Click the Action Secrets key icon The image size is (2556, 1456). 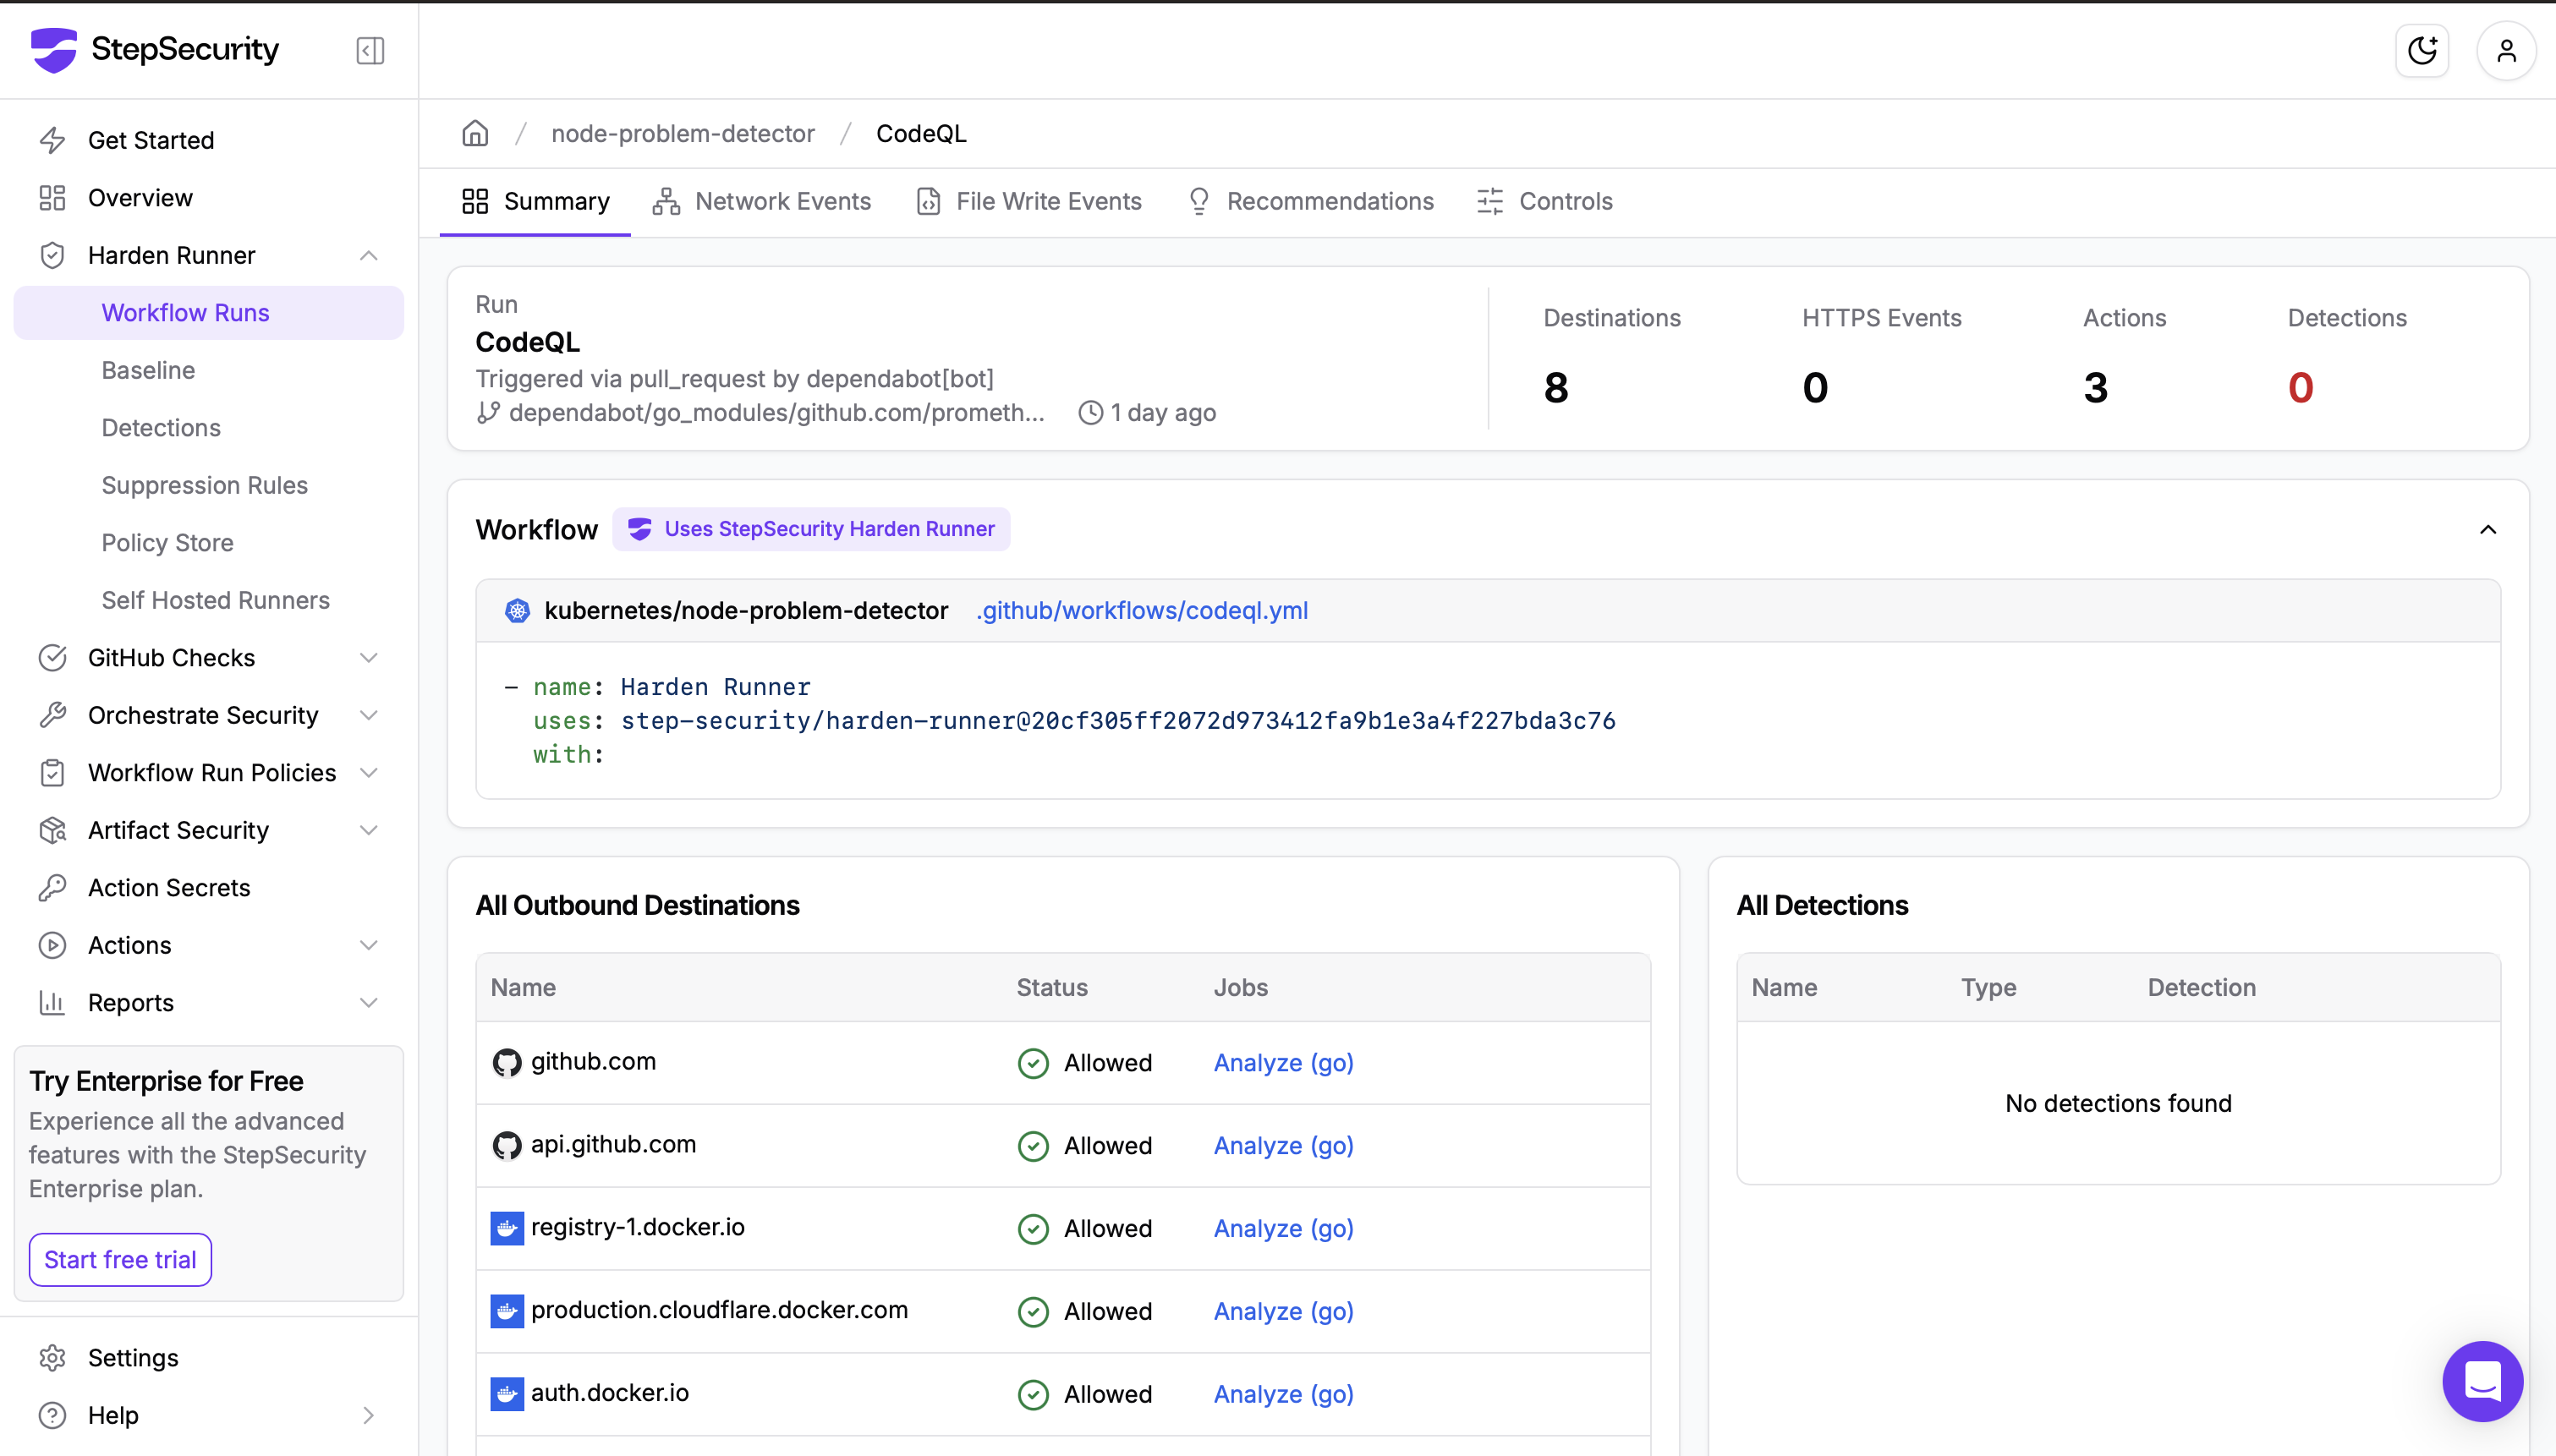click(52, 887)
